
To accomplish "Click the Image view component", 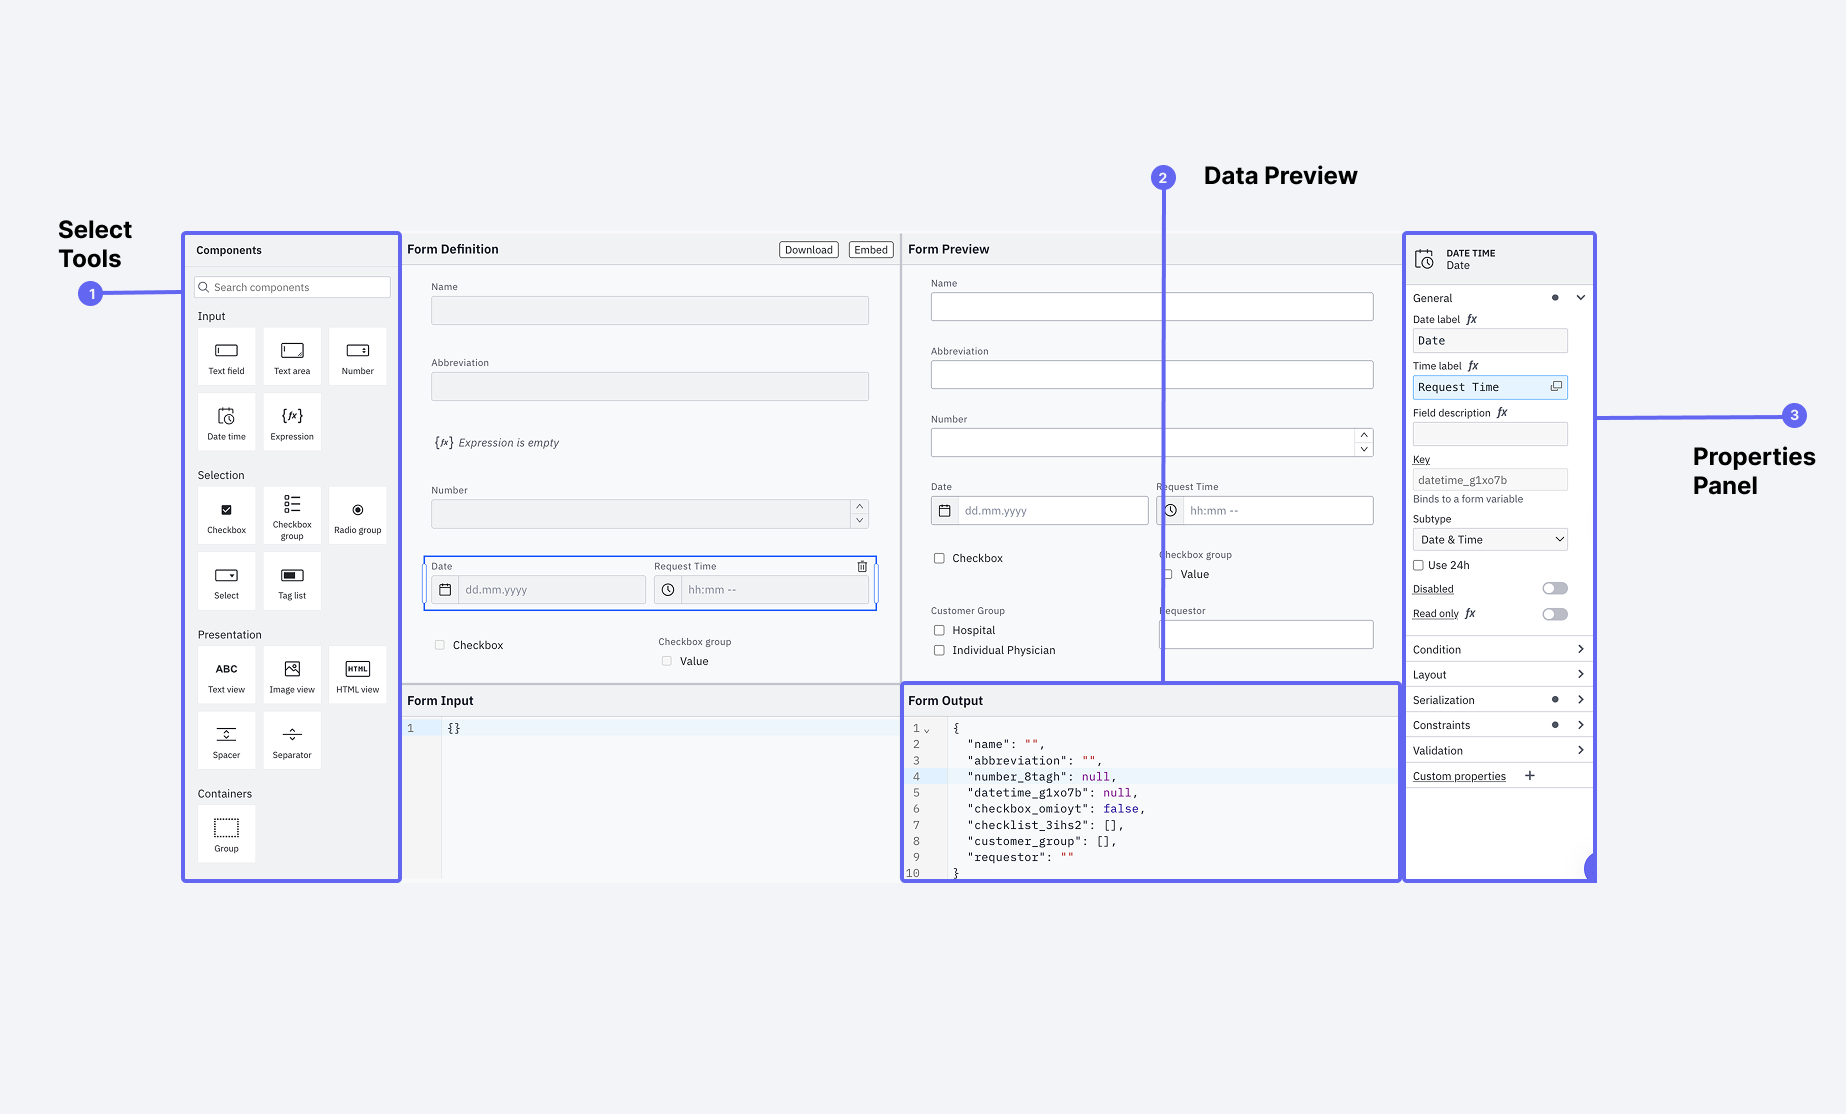I will [x=292, y=675].
